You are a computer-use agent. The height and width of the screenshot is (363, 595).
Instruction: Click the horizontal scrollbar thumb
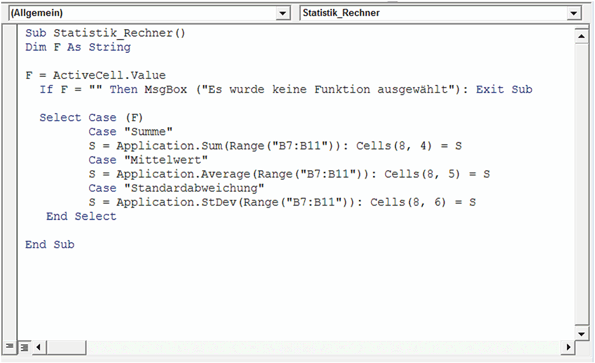(66, 347)
